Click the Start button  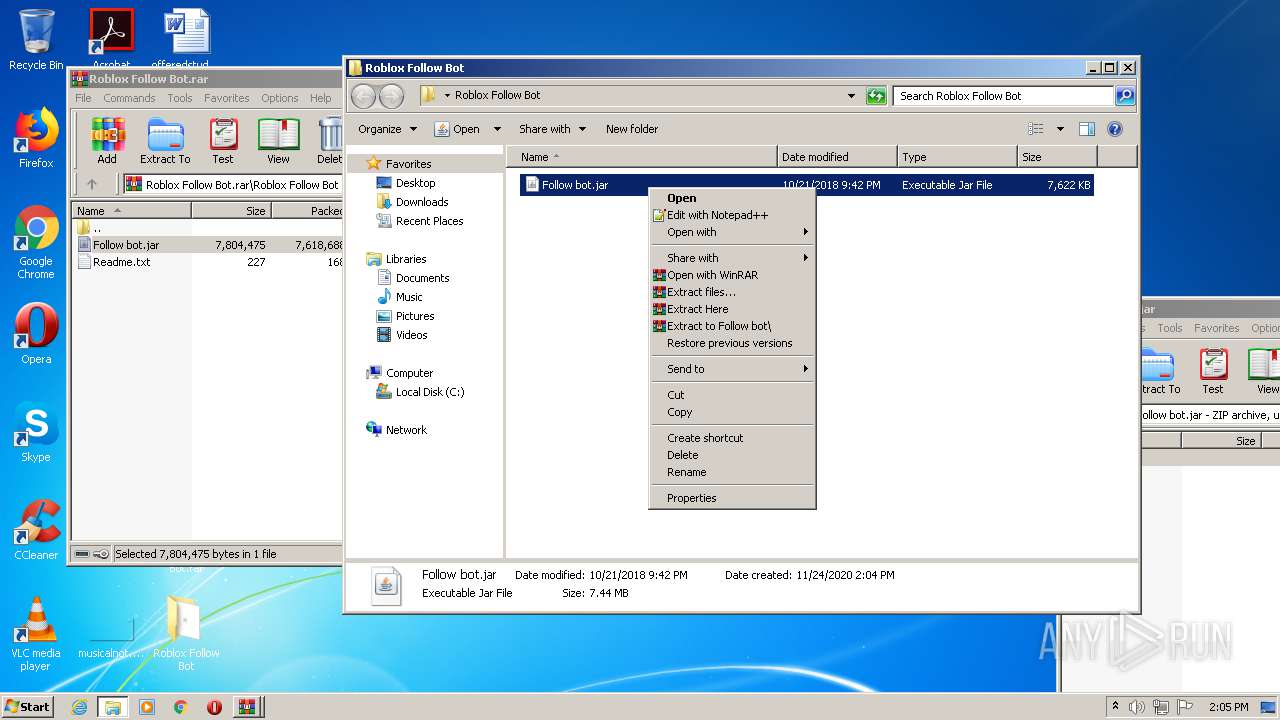28,707
